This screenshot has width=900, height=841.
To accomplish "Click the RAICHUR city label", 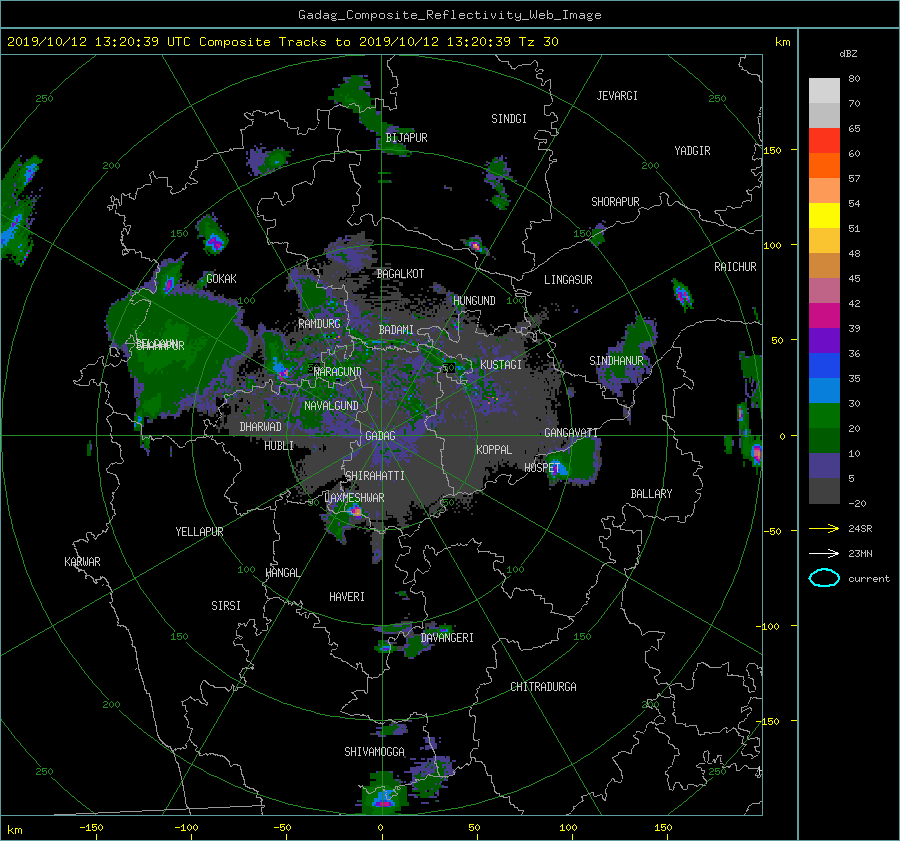I will pos(735,267).
